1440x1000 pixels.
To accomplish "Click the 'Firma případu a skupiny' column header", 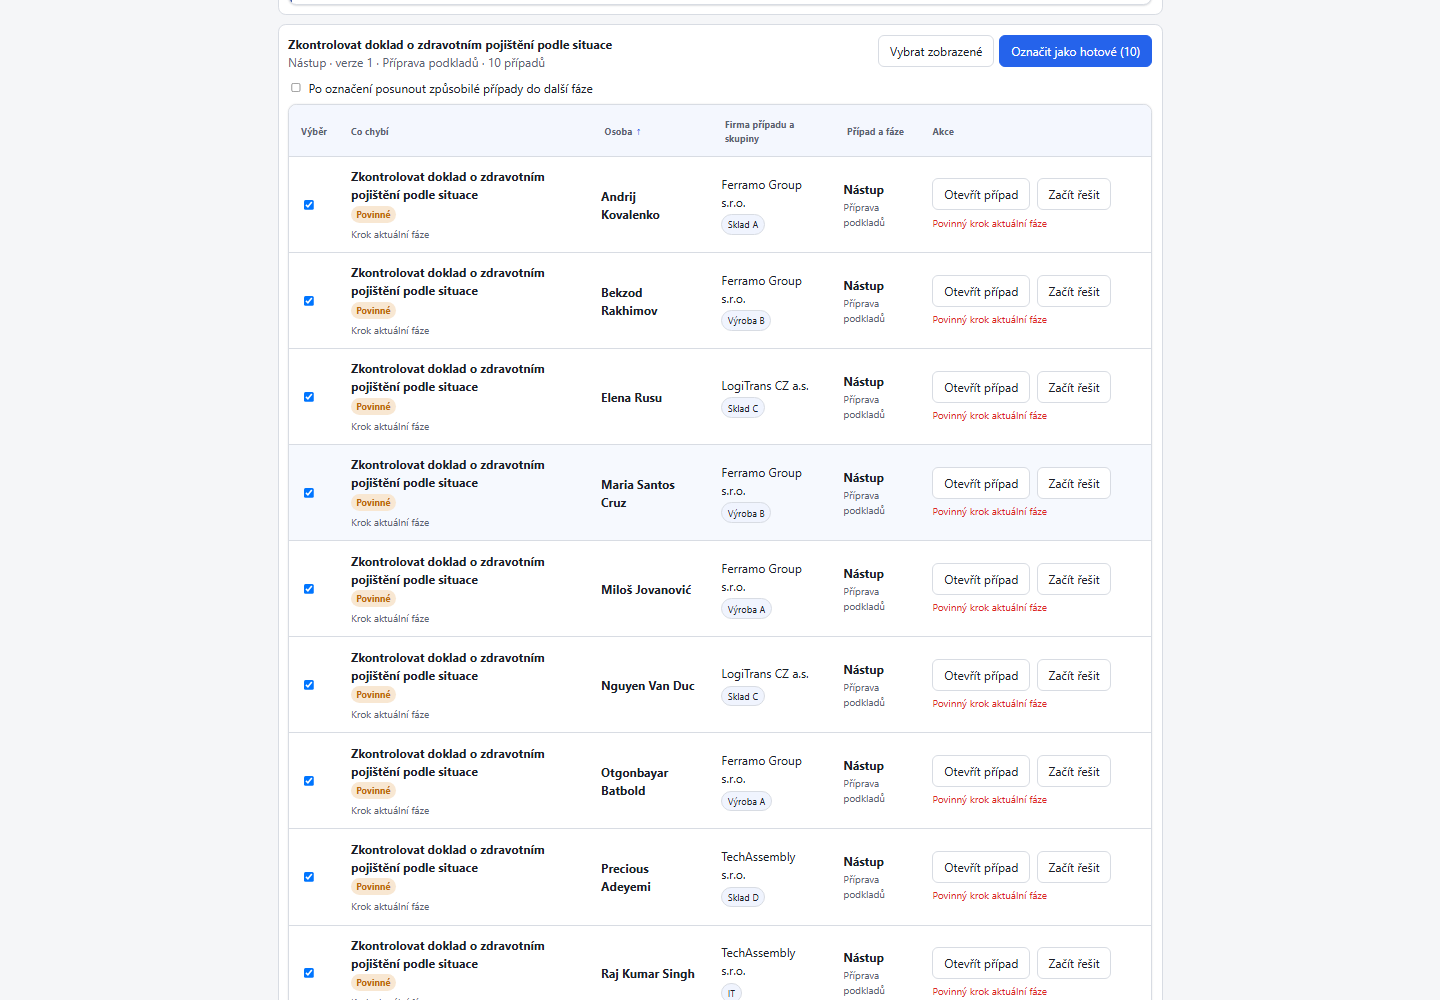I will click(x=759, y=132).
